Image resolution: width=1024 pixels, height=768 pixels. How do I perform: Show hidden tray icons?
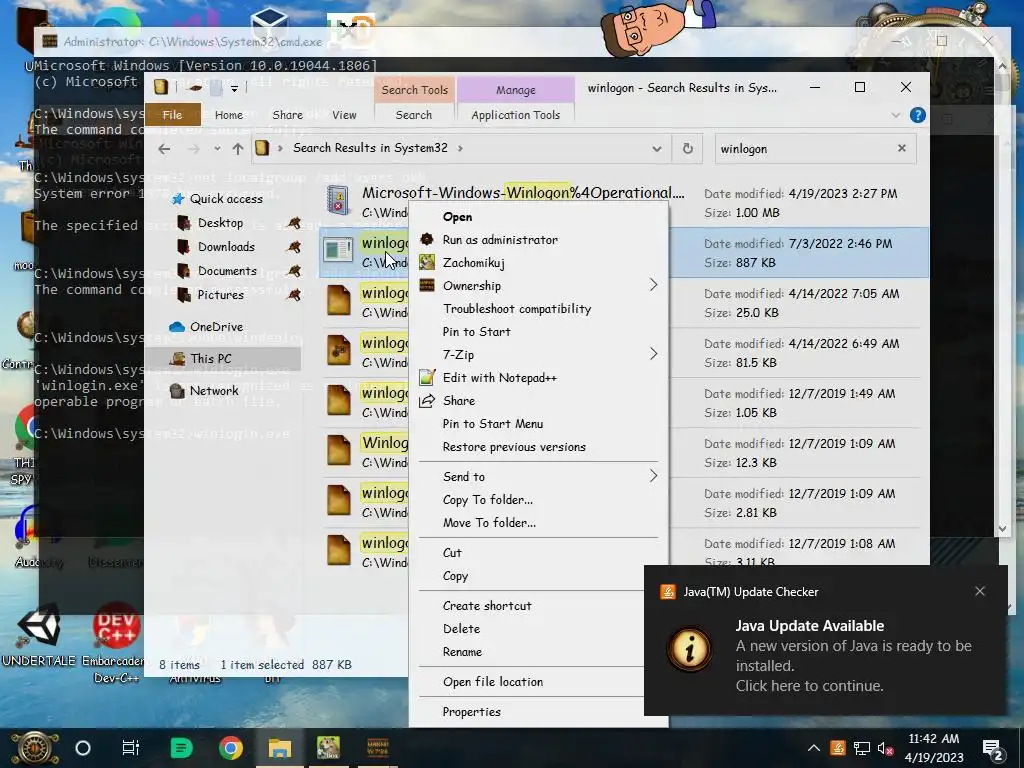click(814, 748)
